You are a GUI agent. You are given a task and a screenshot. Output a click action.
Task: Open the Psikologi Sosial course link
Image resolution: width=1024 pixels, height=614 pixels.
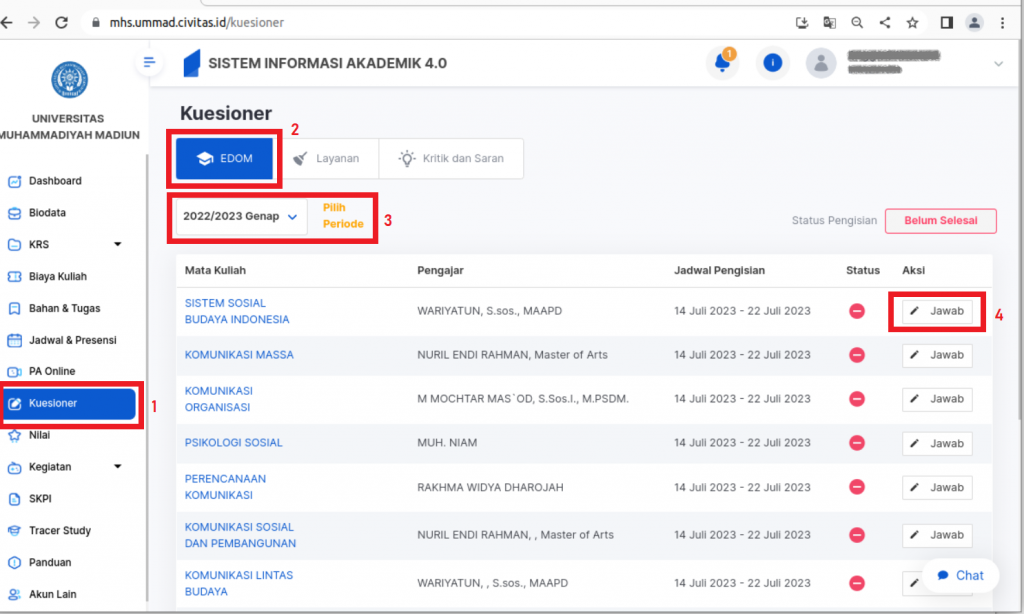(x=233, y=442)
